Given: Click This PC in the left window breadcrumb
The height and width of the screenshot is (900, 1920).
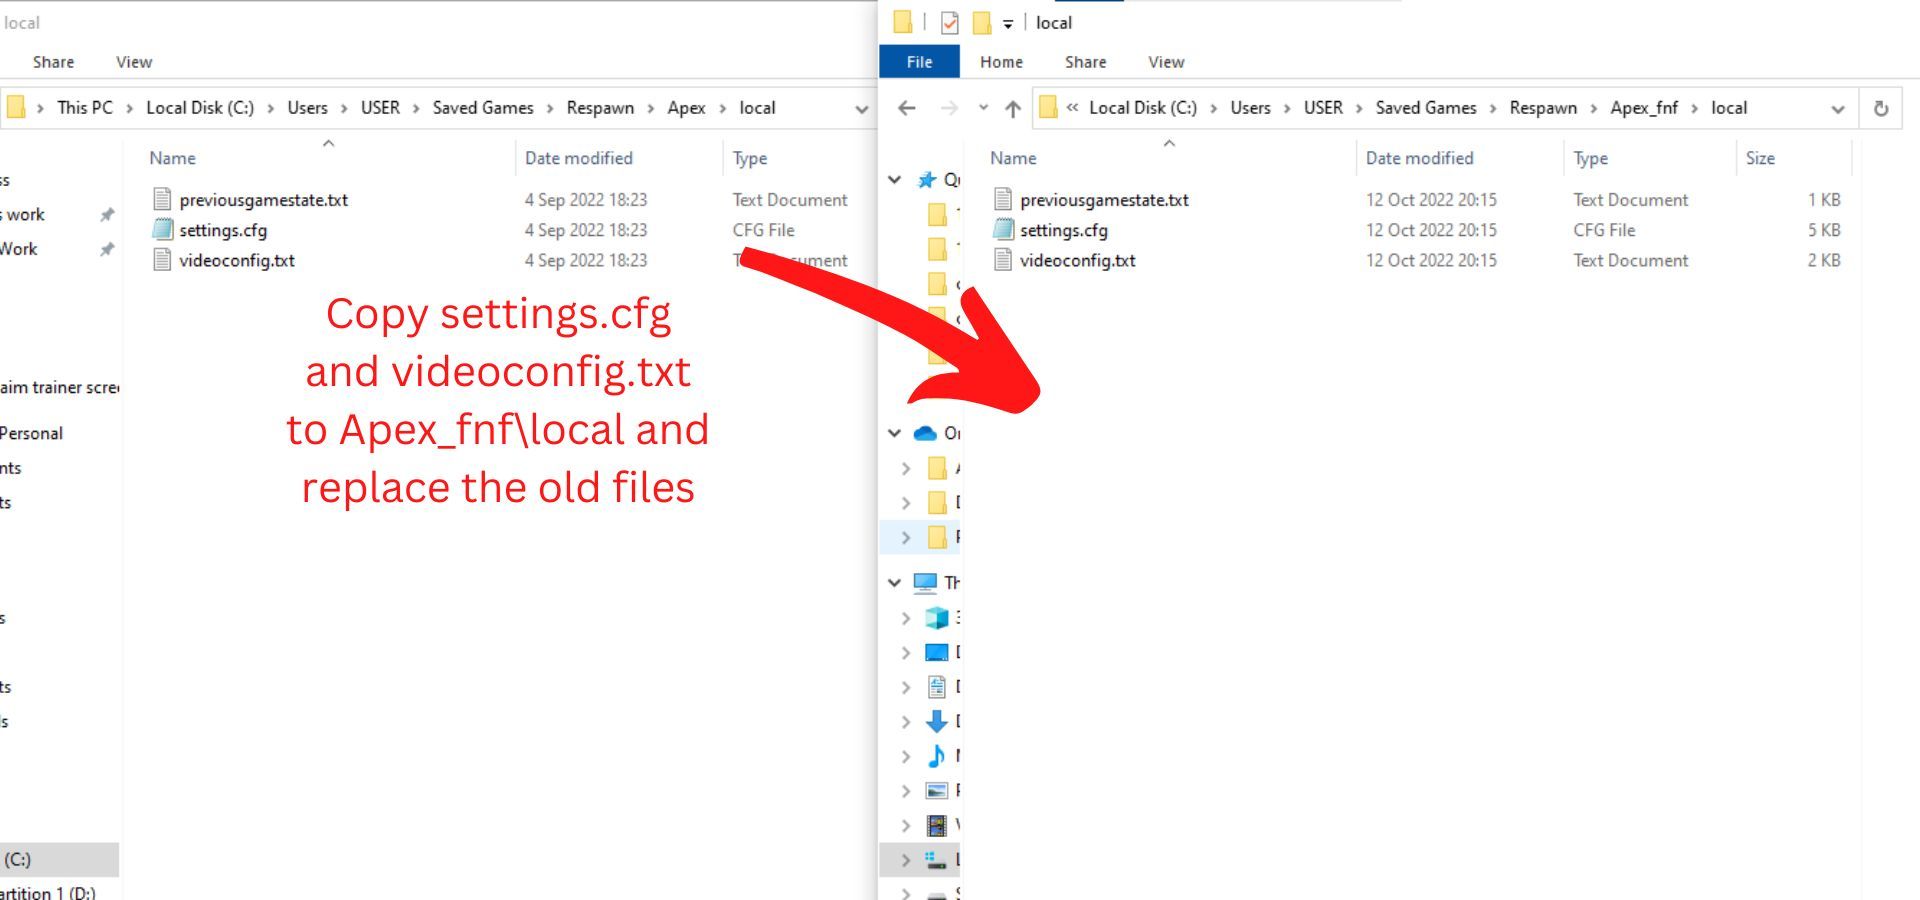Looking at the screenshot, I should [x=85, y=108].
